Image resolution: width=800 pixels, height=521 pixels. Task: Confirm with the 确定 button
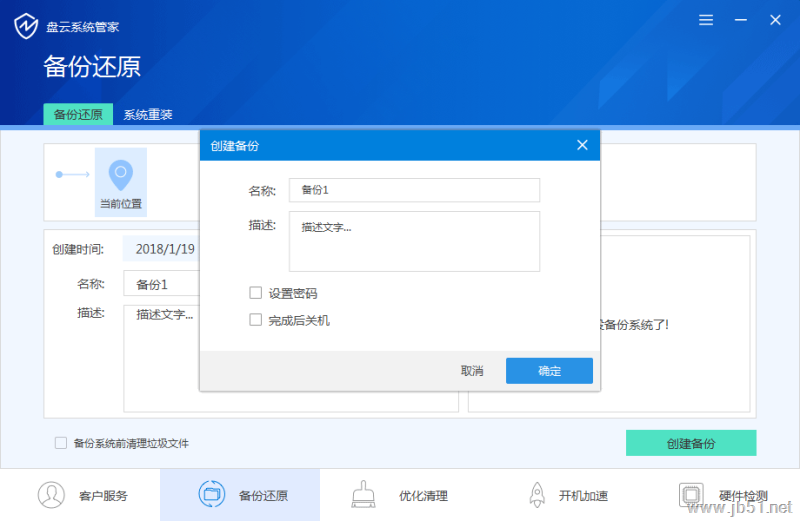point(549,370)
